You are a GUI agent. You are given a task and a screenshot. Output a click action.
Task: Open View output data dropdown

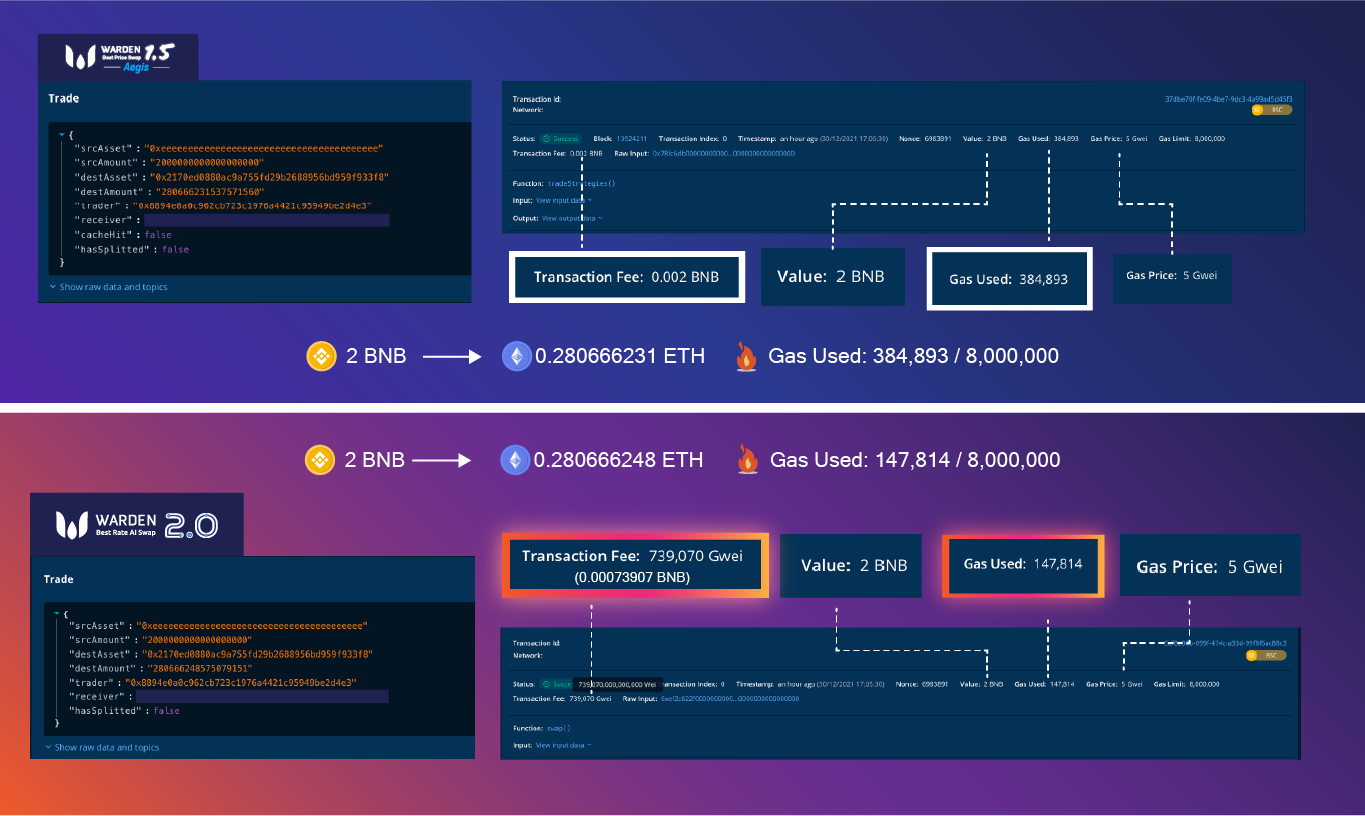point(572,217)
